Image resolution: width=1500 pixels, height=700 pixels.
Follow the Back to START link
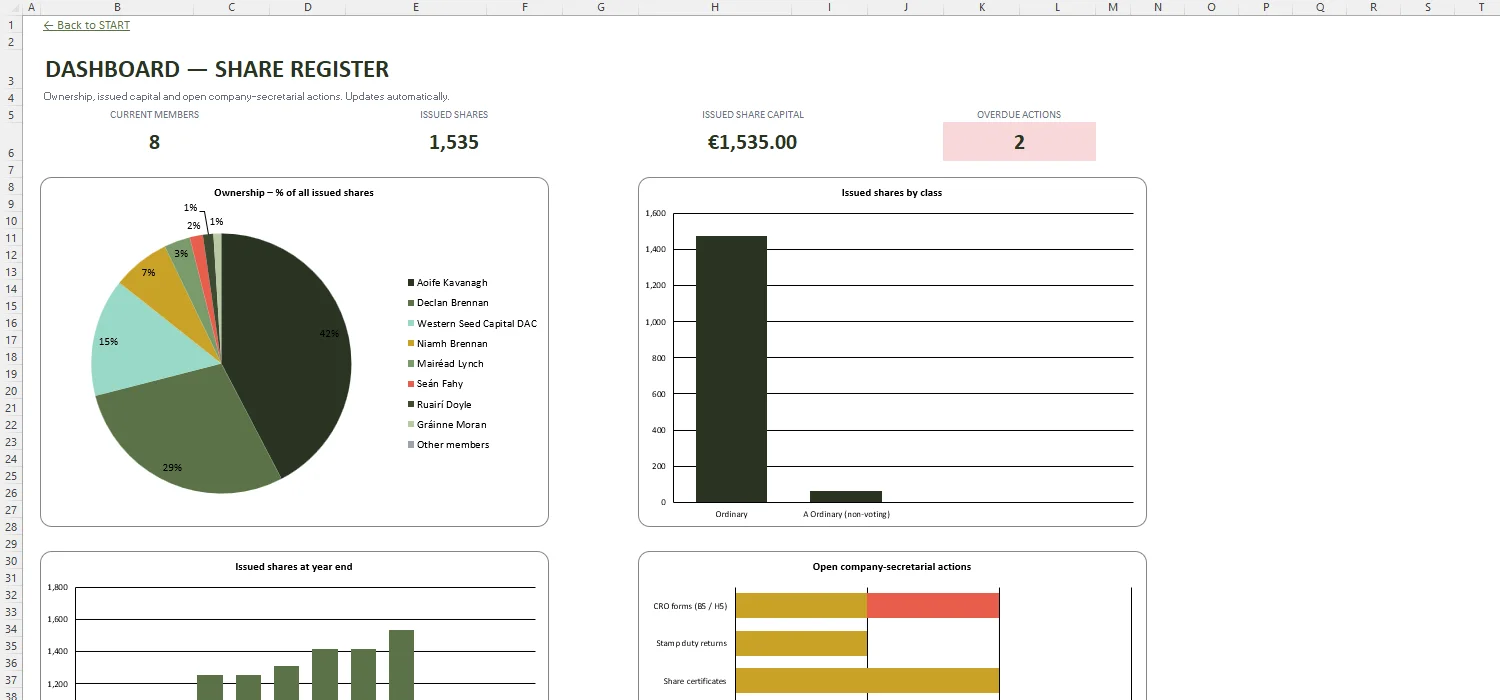coord(87,25)
